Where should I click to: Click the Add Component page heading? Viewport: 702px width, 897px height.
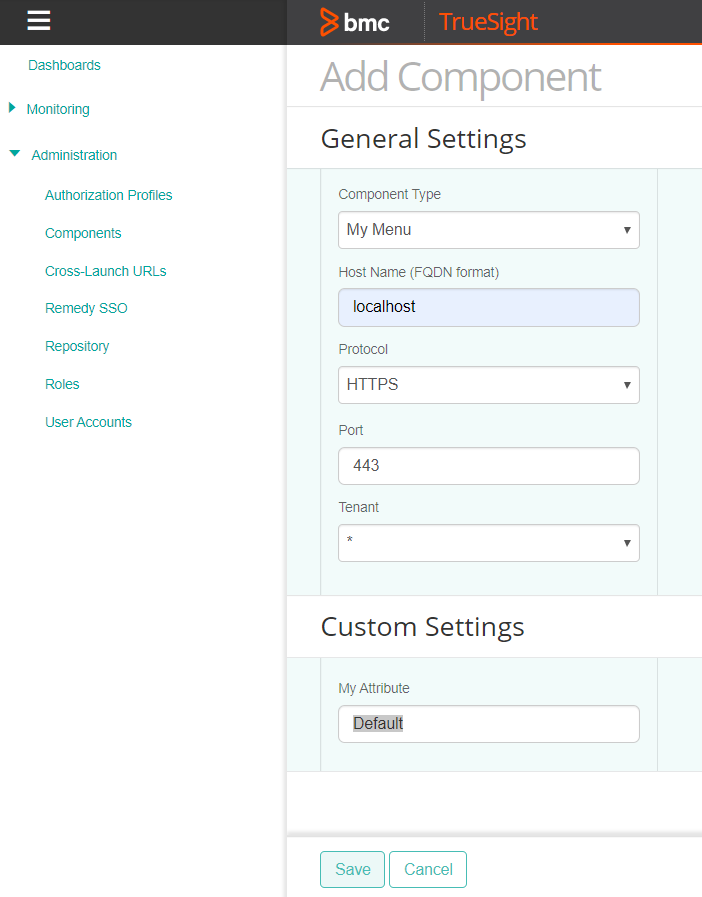pos(461,77)
